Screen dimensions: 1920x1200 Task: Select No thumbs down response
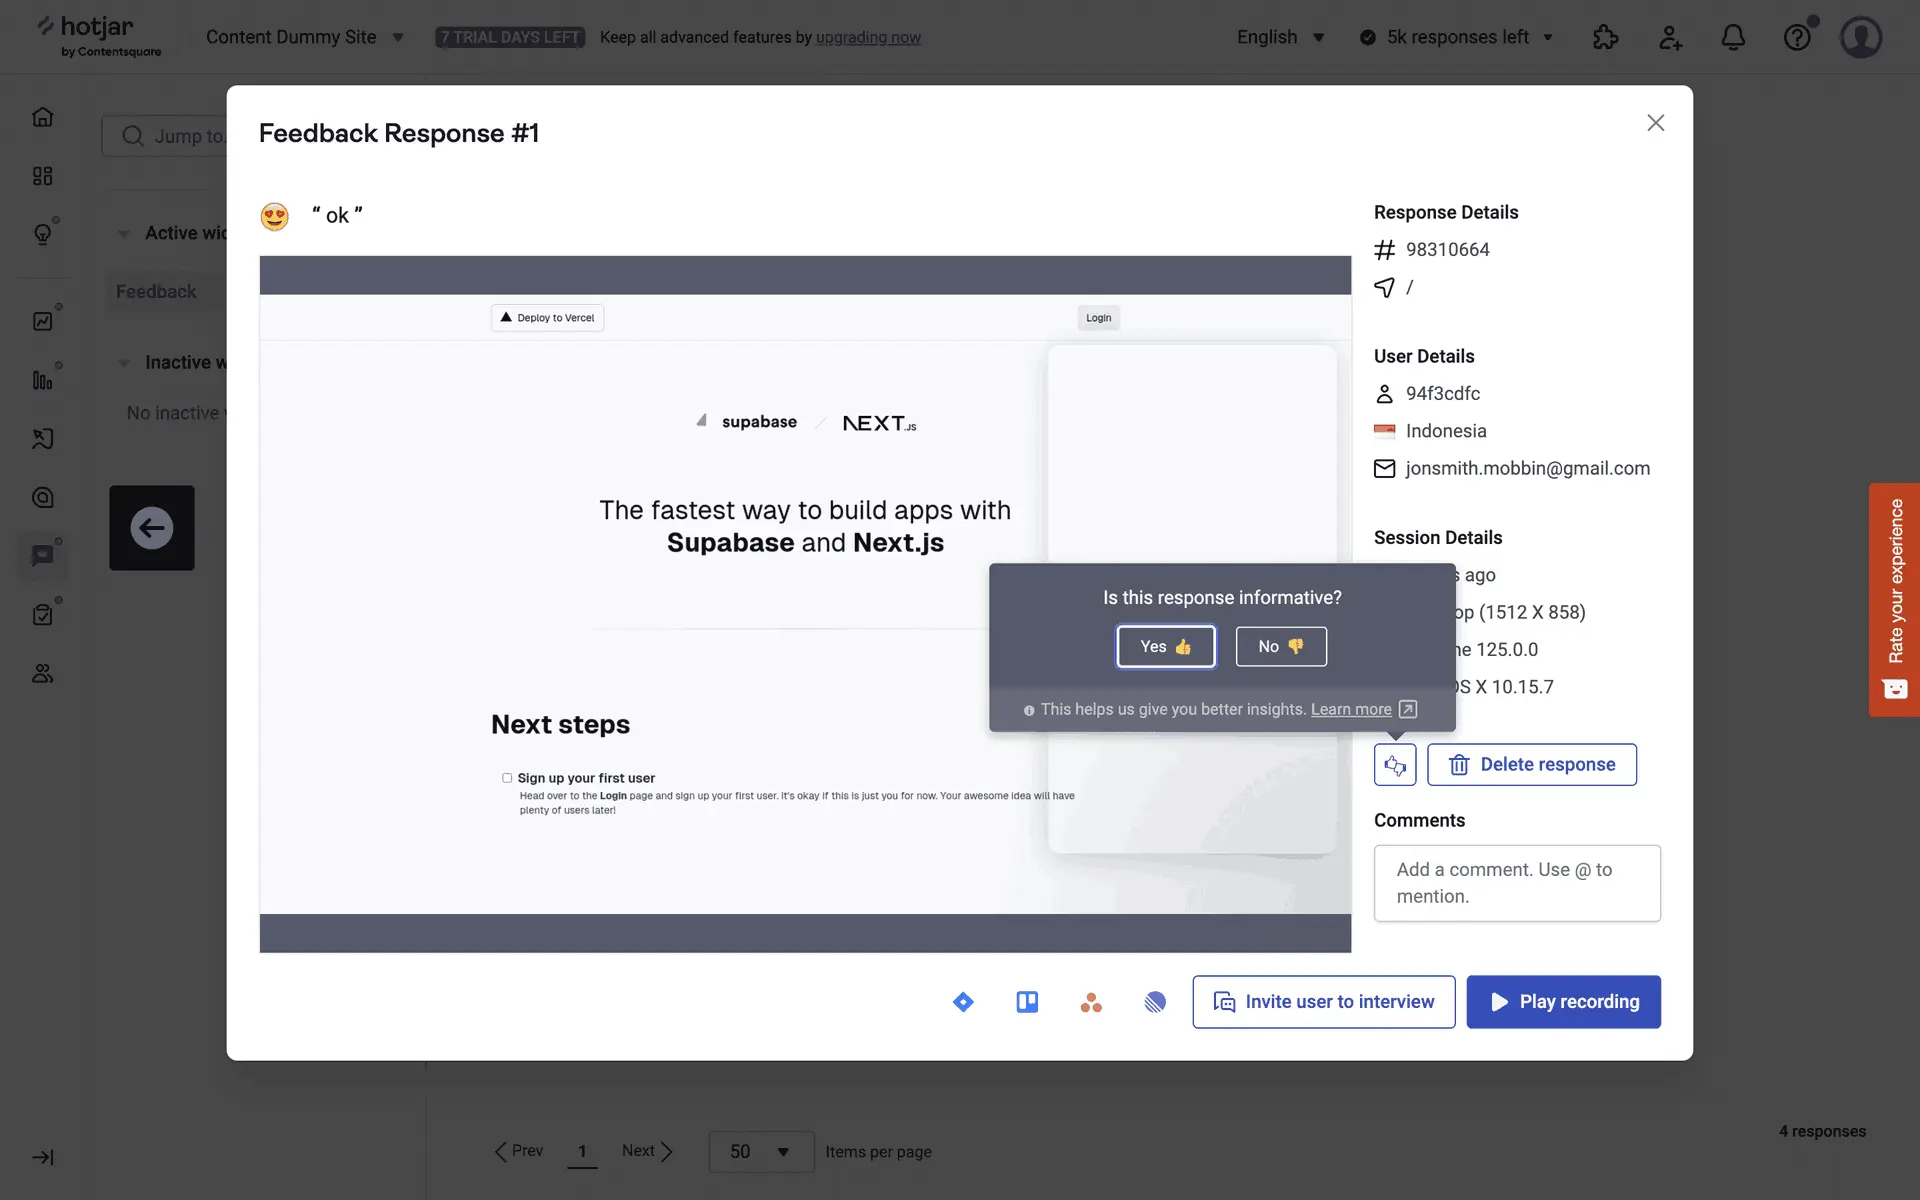pos(1280,647)
